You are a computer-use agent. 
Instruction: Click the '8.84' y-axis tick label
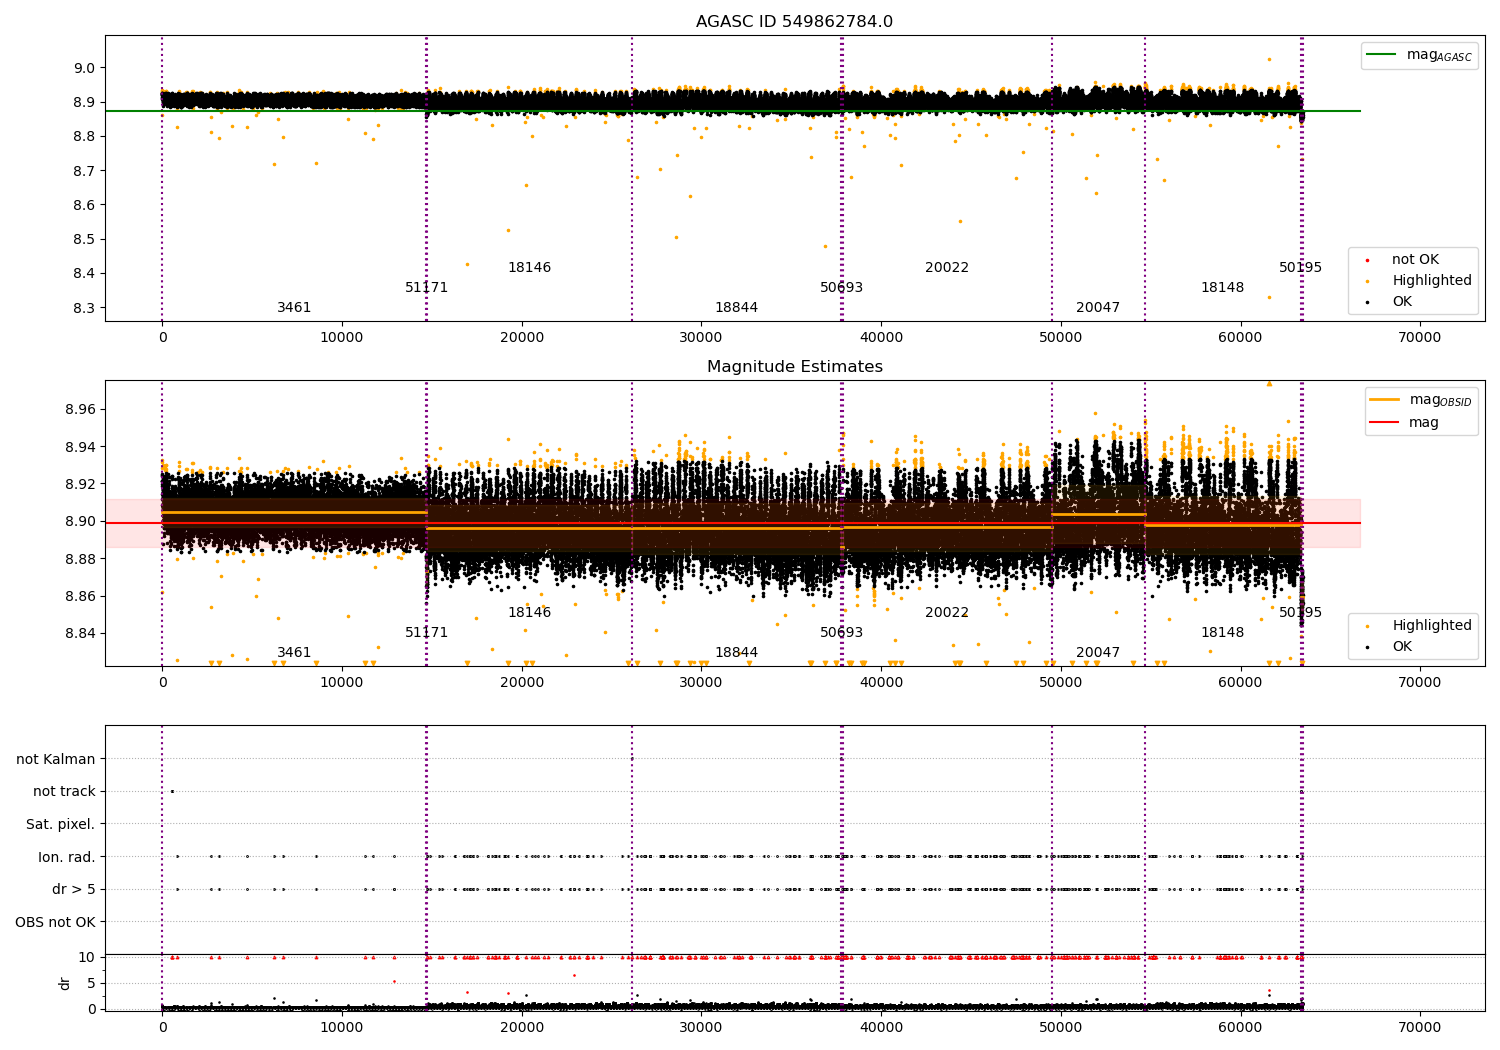point(79,634)
